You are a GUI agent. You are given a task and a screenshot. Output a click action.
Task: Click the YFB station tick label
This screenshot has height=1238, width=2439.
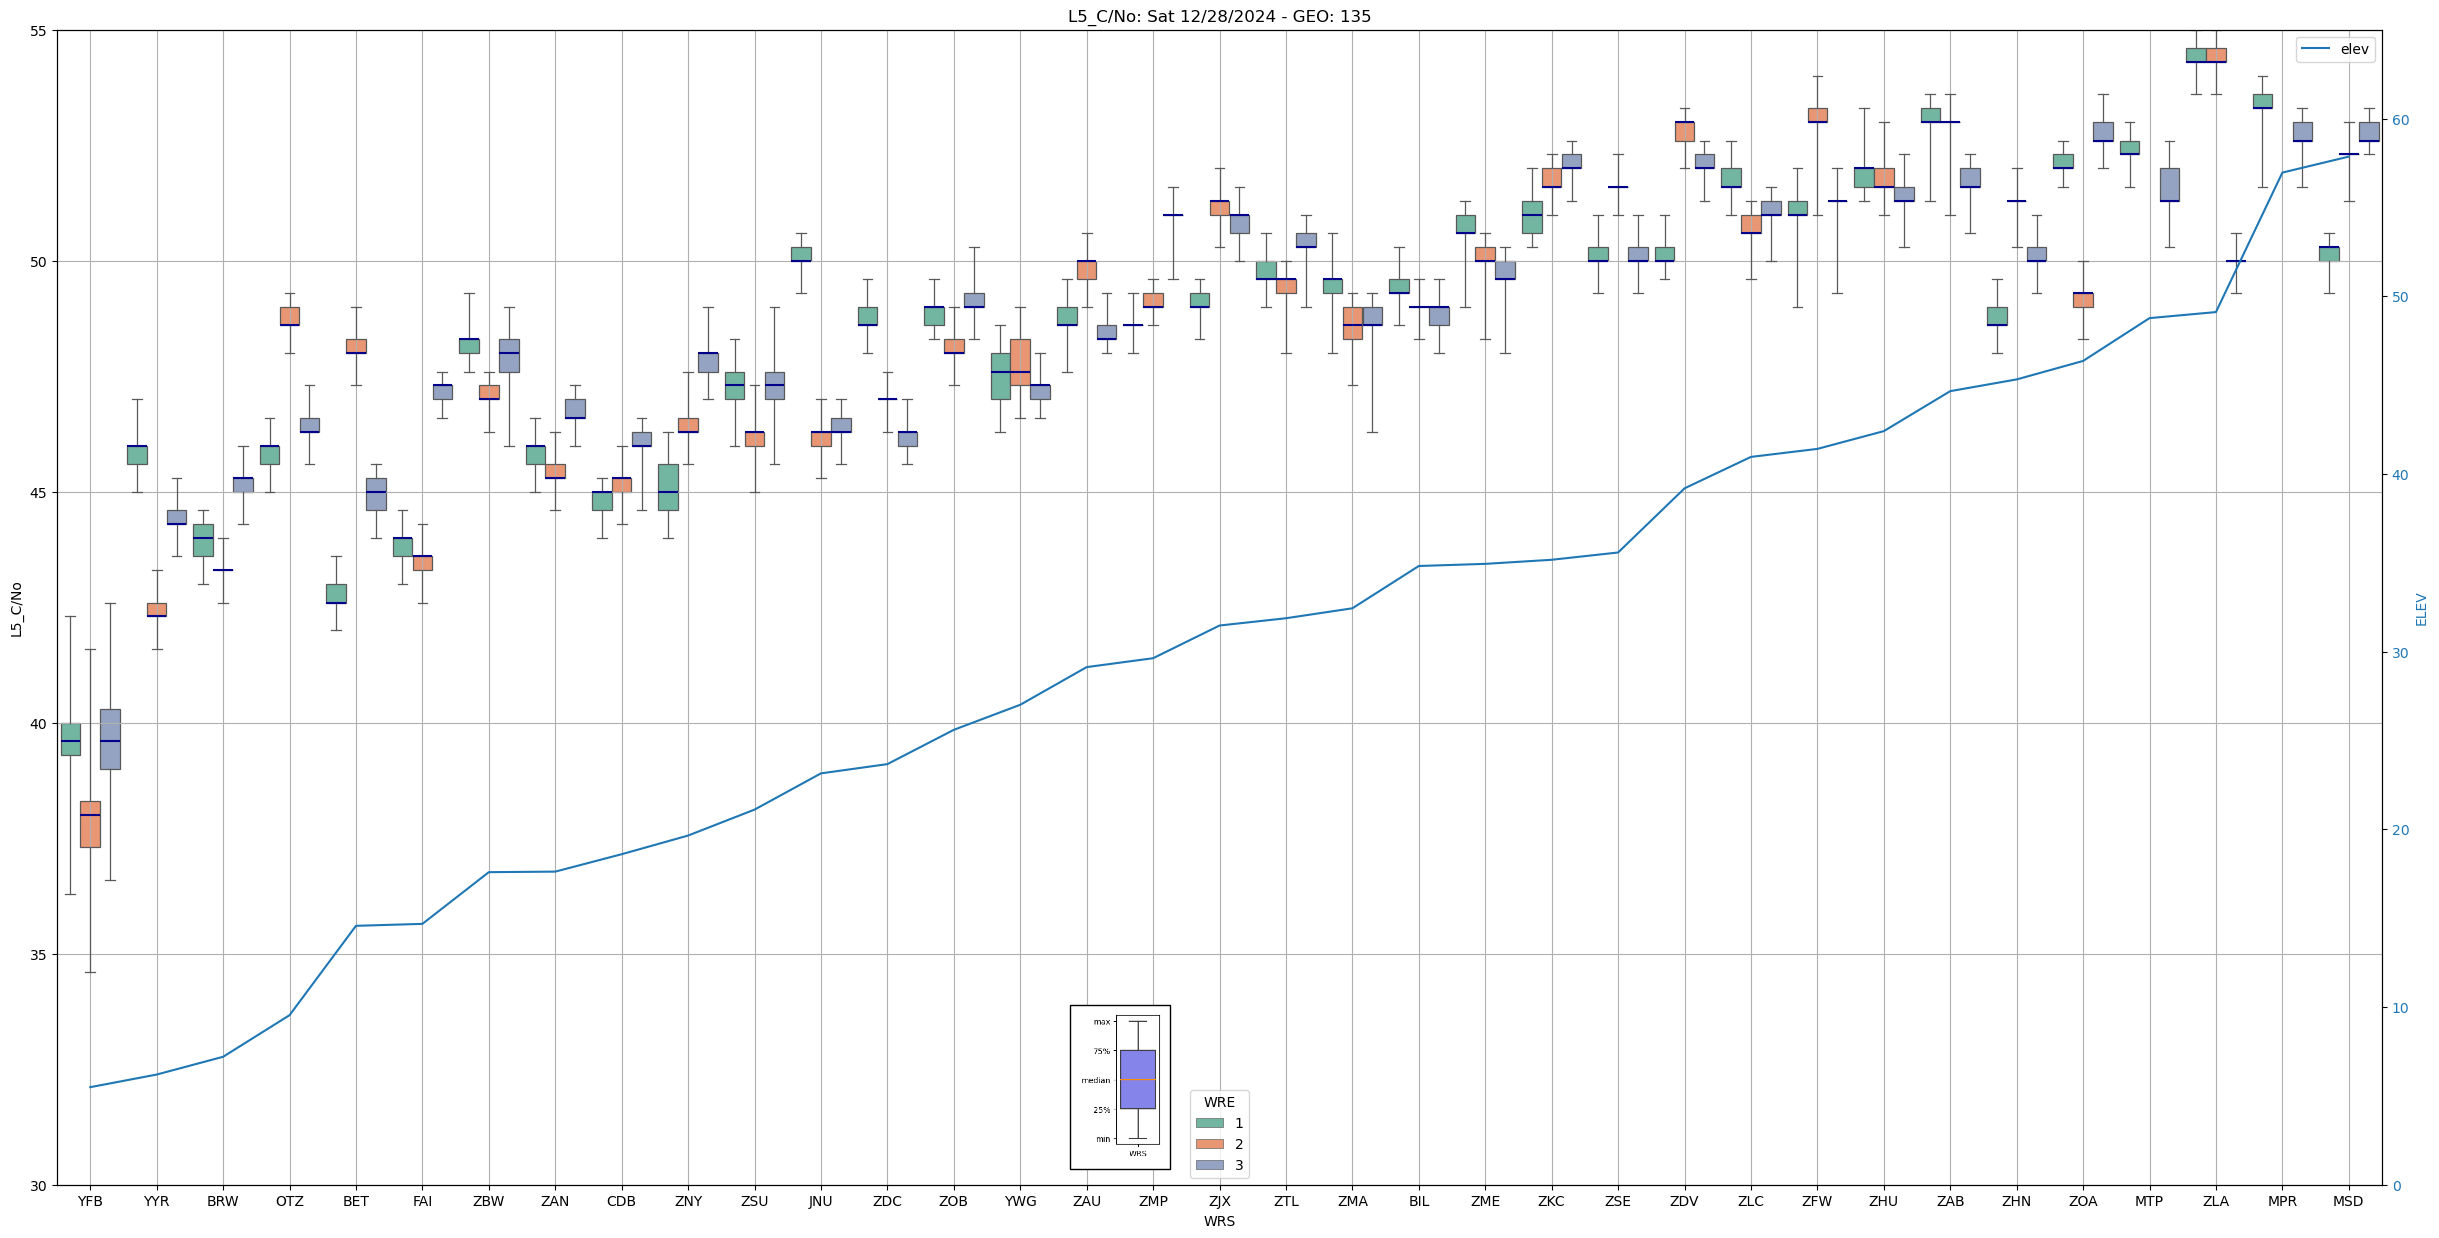(x=90, y=1201)
